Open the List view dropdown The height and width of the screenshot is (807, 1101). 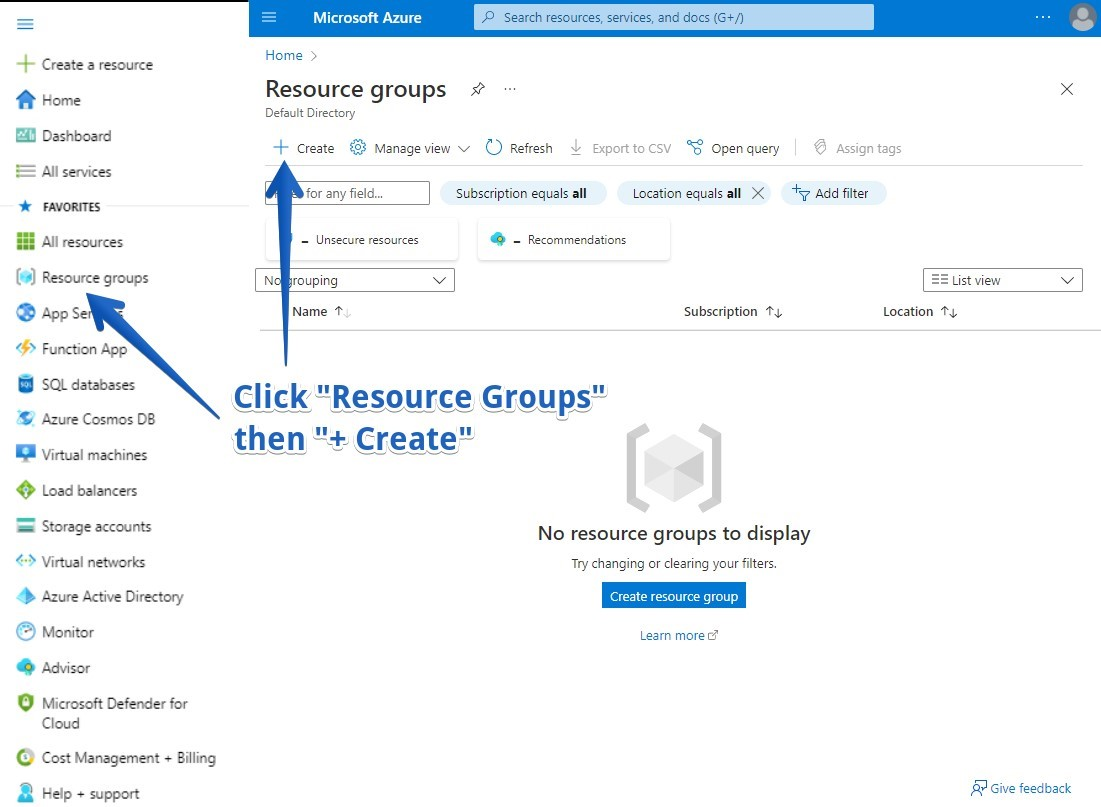[x=1002, y=281]
